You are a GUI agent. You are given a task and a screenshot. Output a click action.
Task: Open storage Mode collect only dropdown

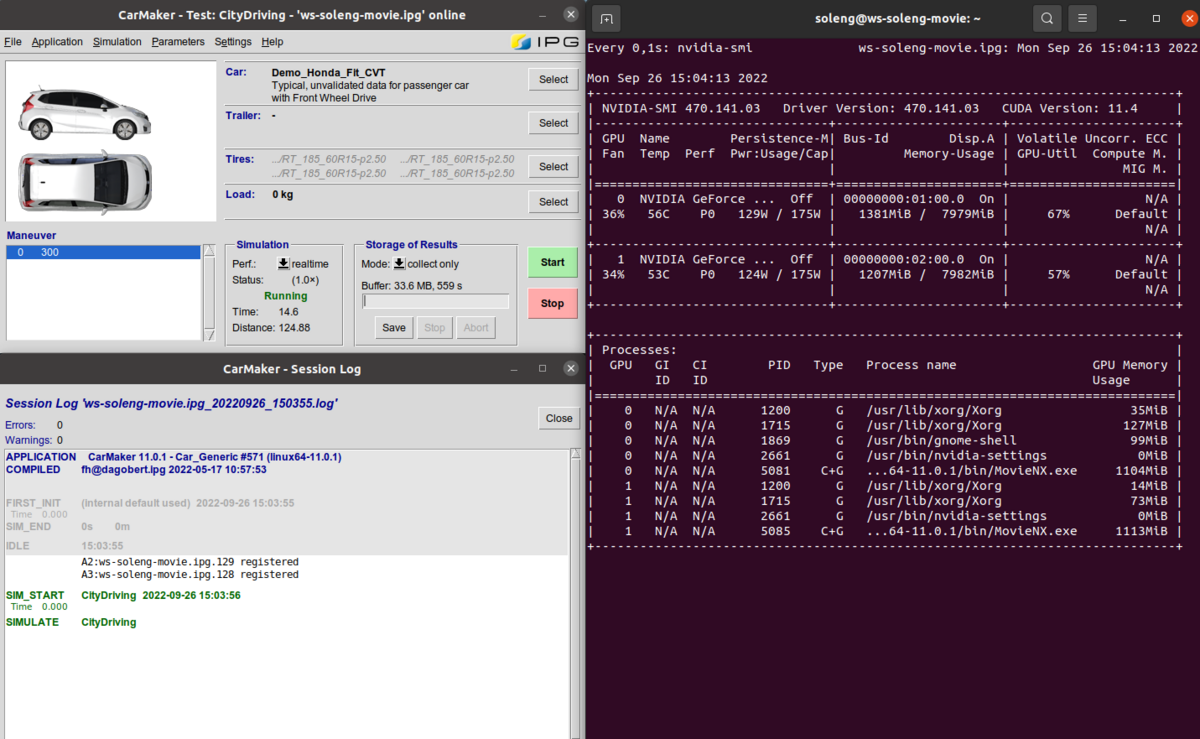(x=399, y=264)
